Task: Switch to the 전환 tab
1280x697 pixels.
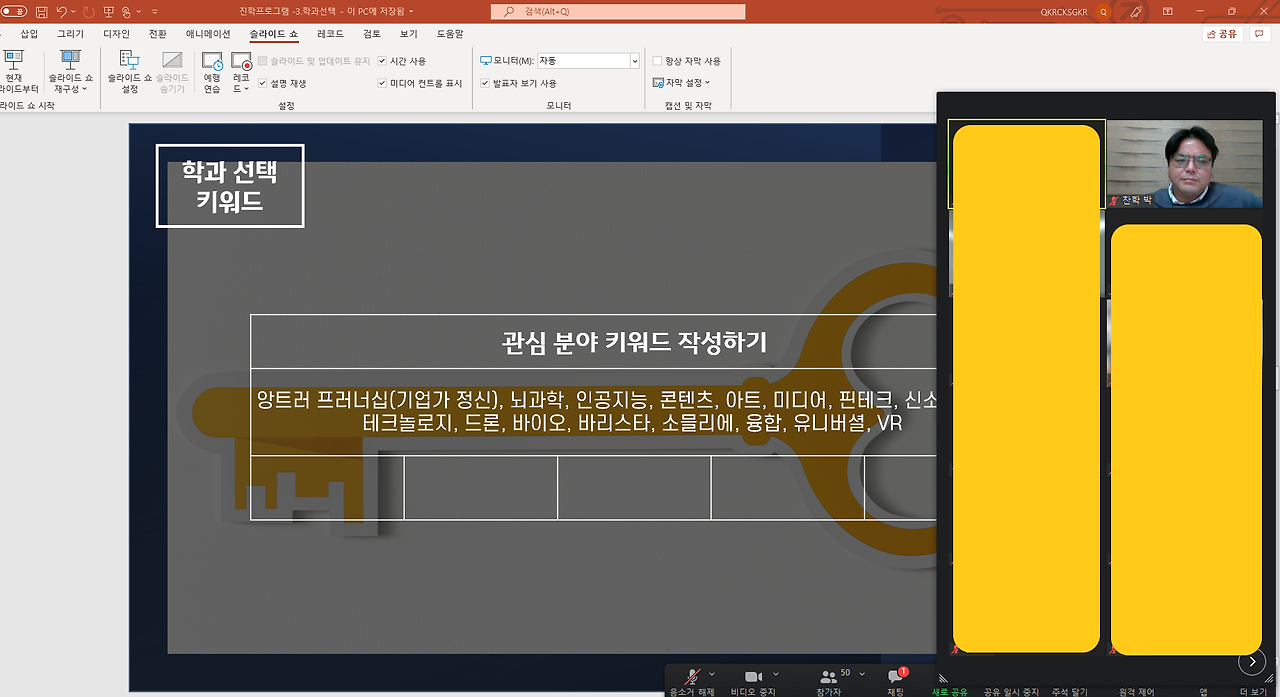Action: (158, 33)
